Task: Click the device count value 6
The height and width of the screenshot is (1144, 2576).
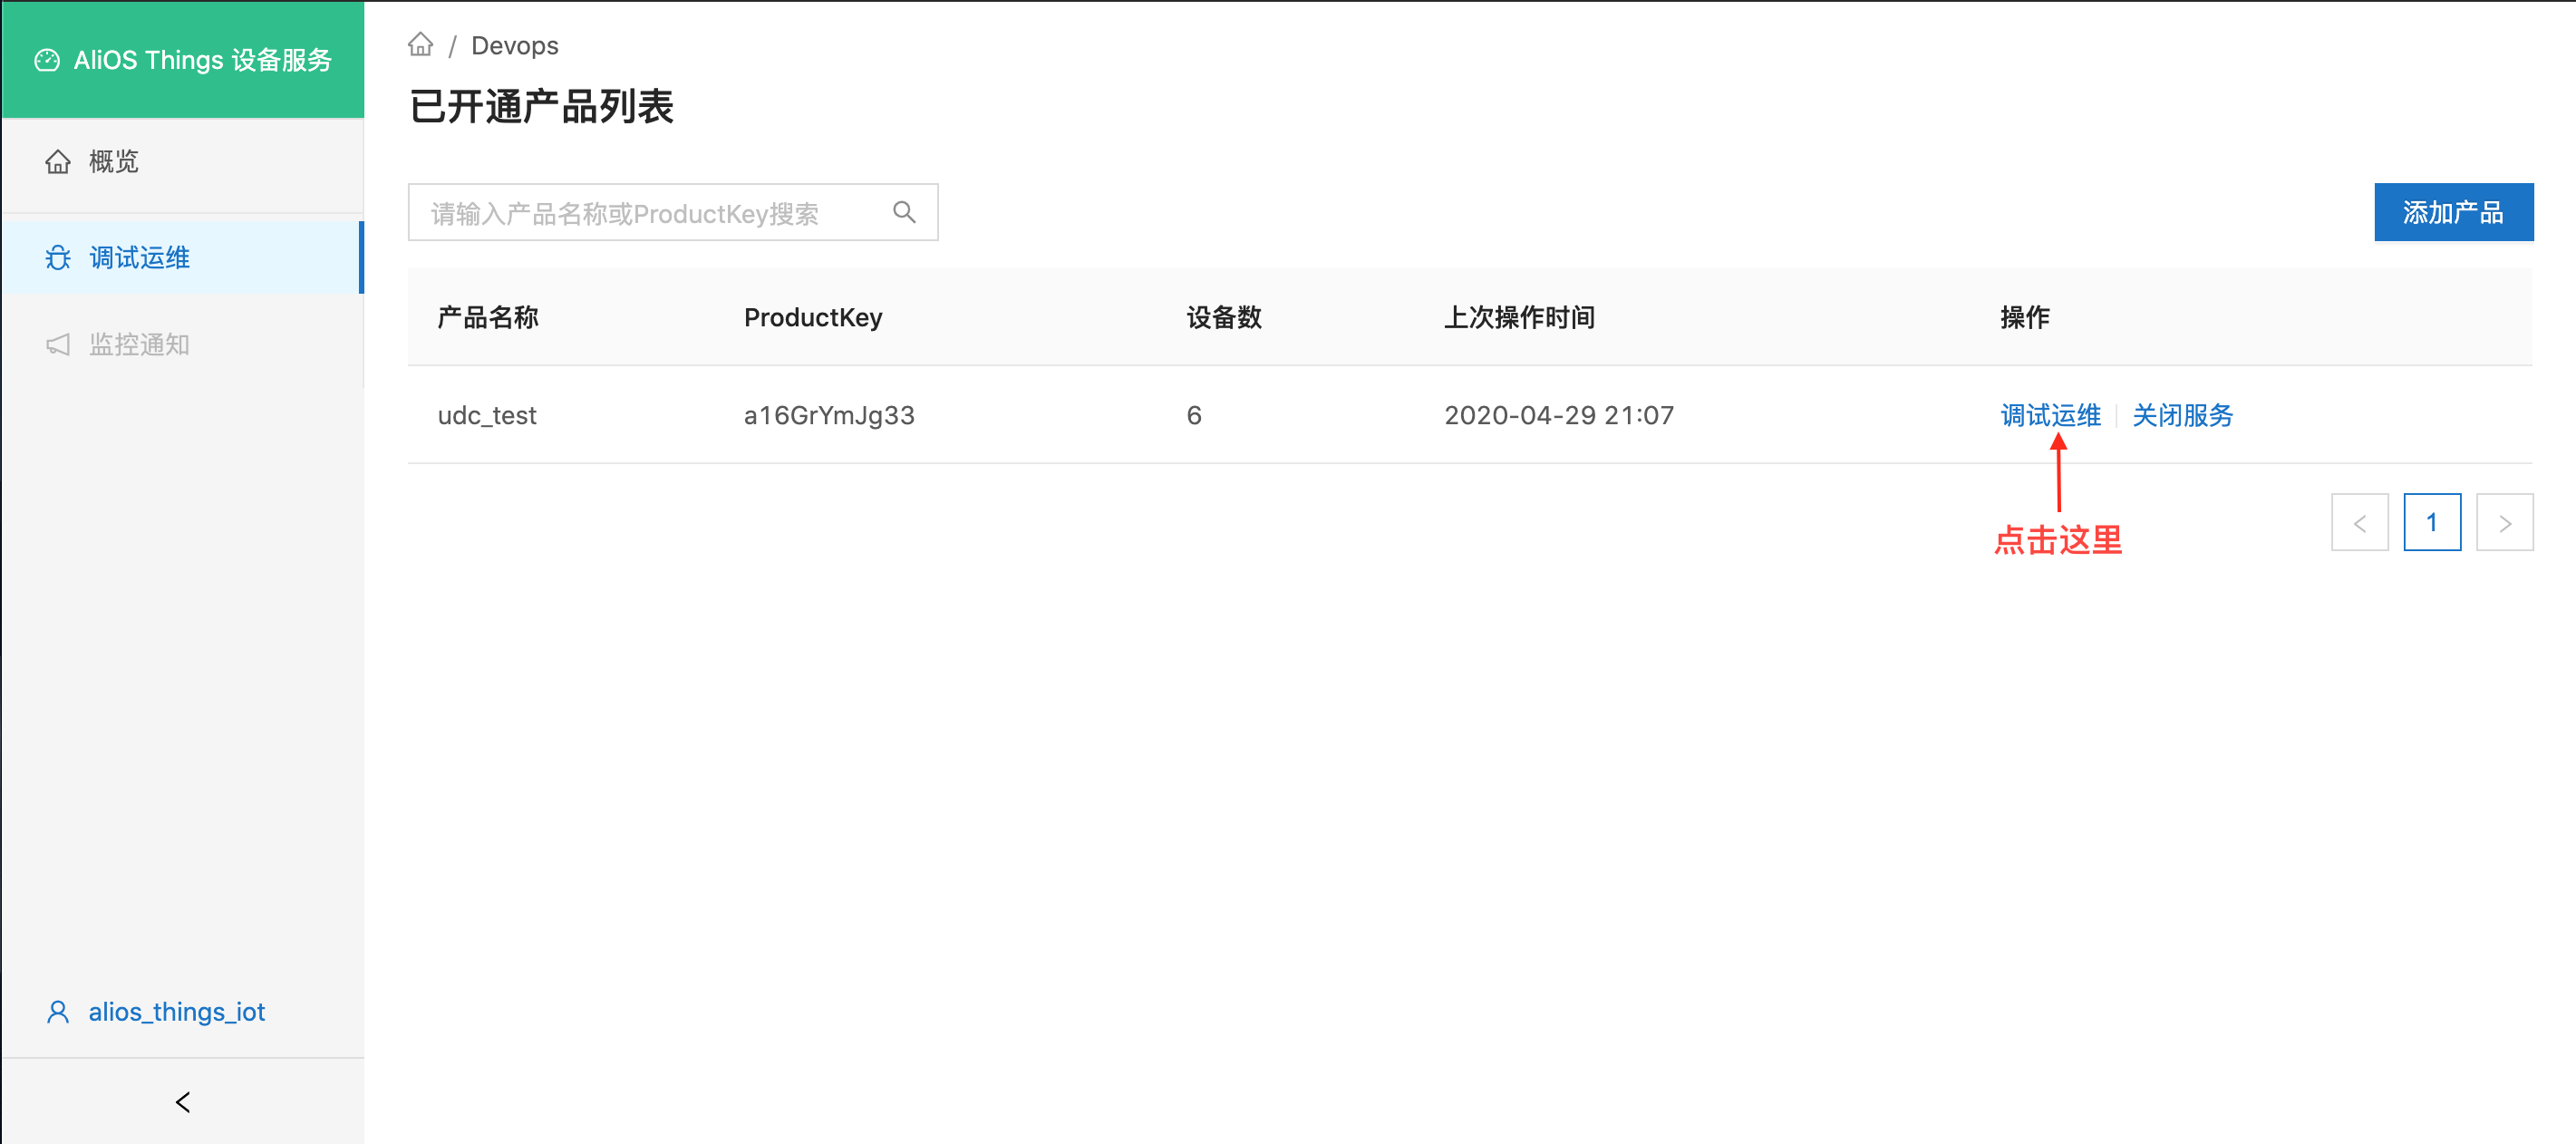Action: coord(1194,415)
